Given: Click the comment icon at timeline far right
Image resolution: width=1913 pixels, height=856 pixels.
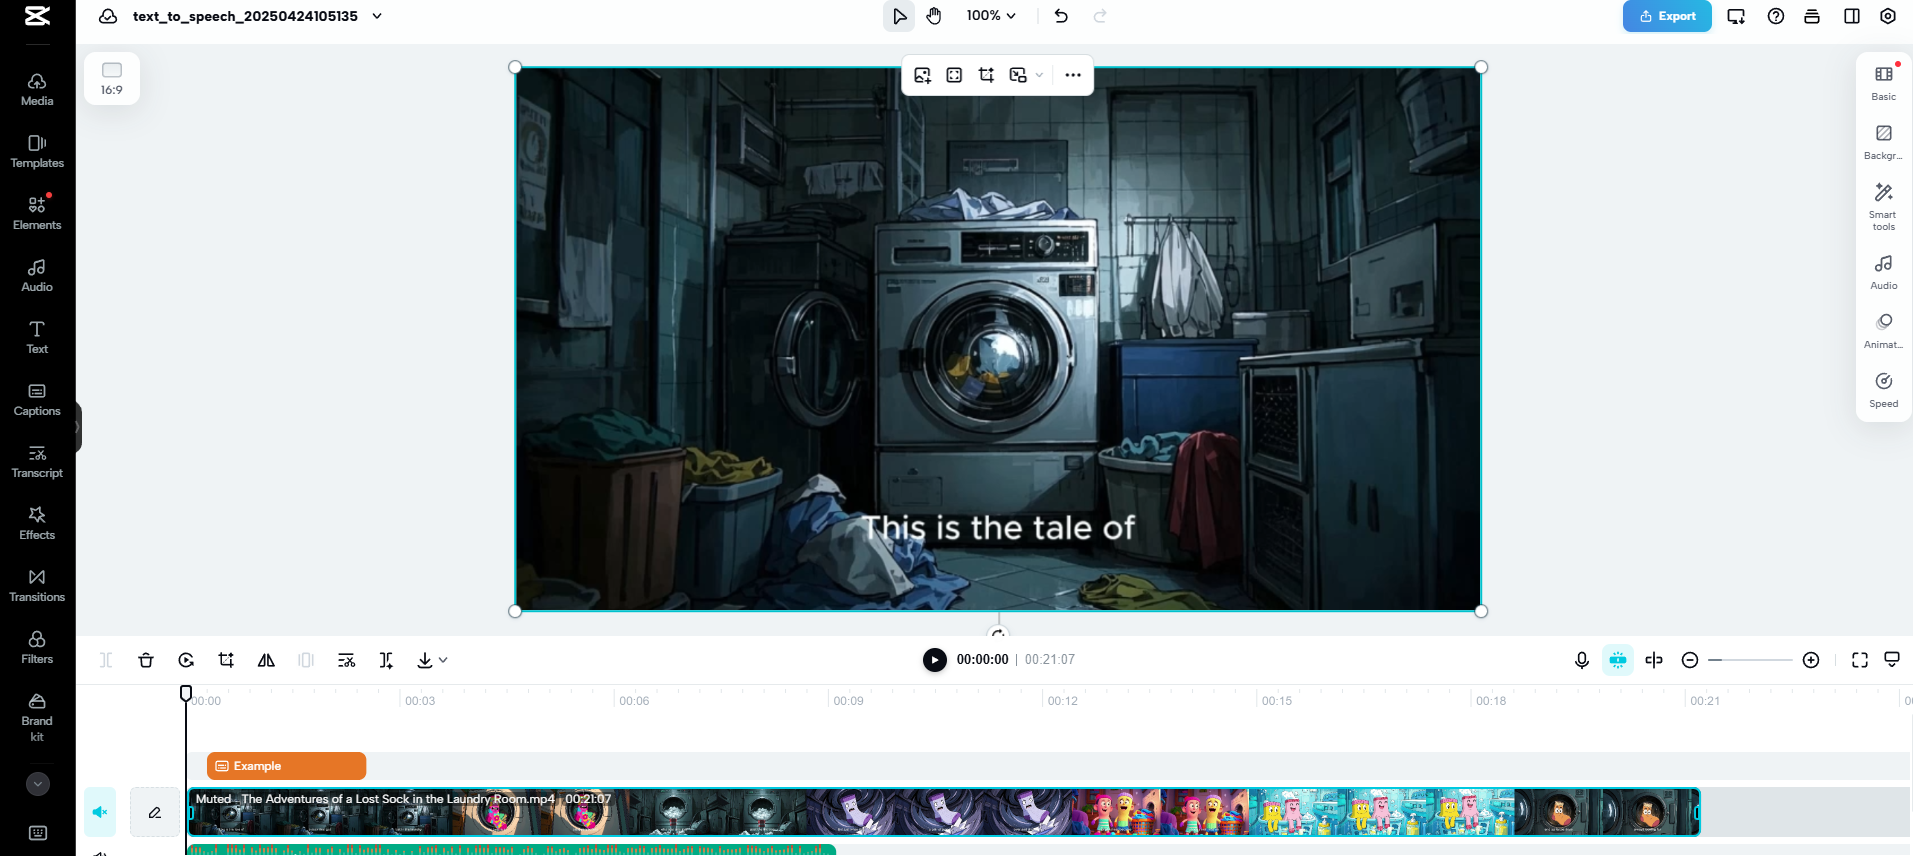Looking at the screenshot, I should [x=1892, y=660].
